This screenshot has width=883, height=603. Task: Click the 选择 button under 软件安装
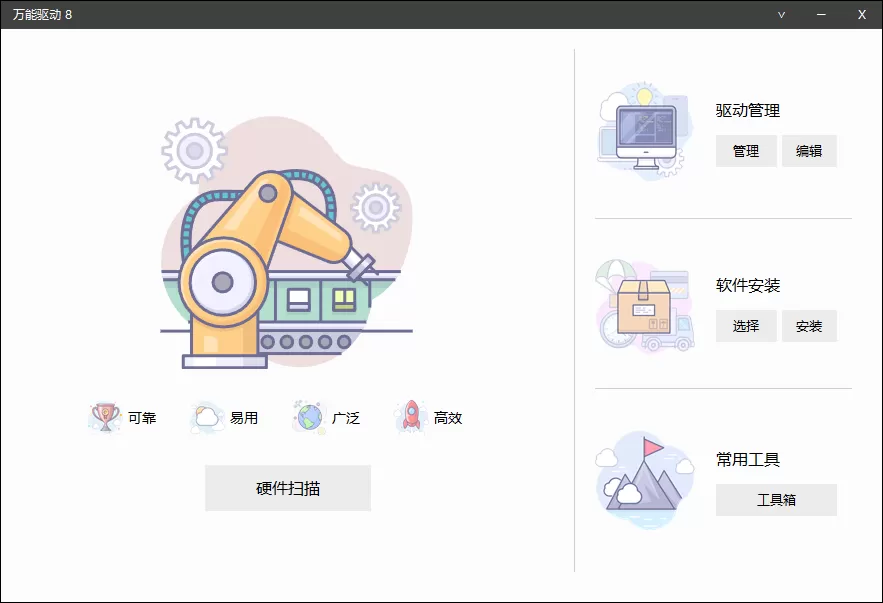coord(746,326)
